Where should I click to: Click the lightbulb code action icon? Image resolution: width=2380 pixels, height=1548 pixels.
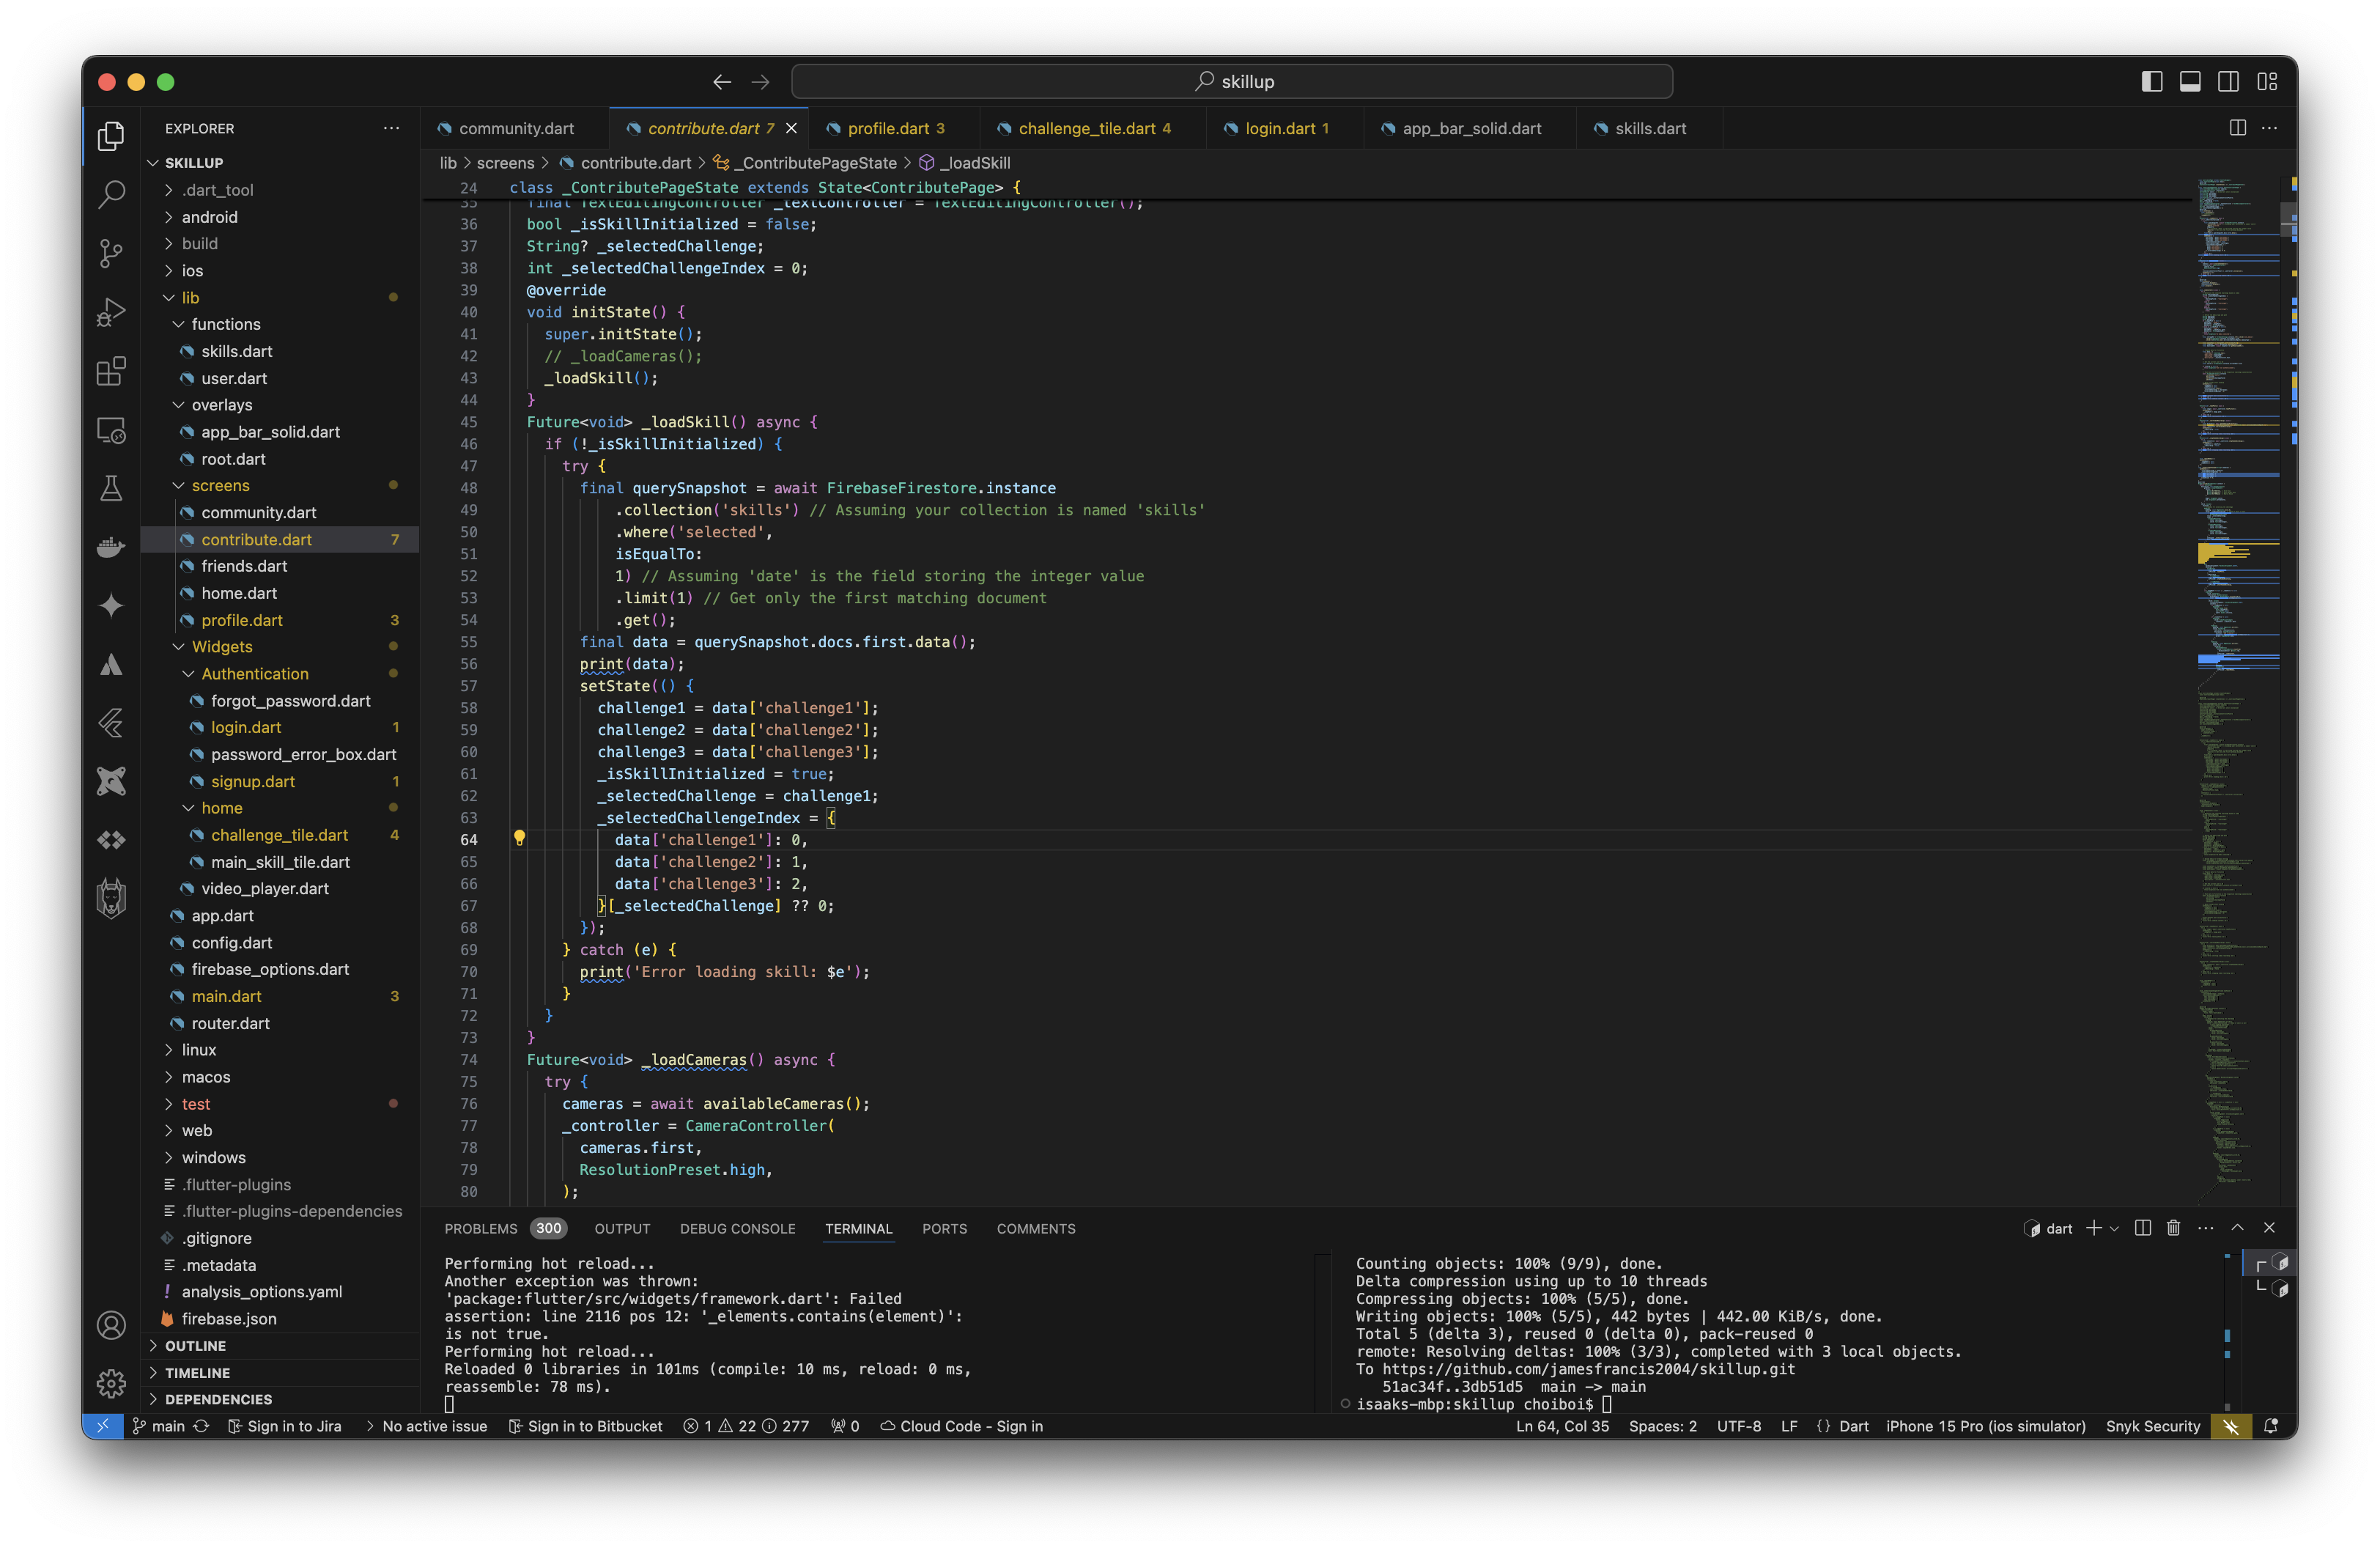(519, 838)
